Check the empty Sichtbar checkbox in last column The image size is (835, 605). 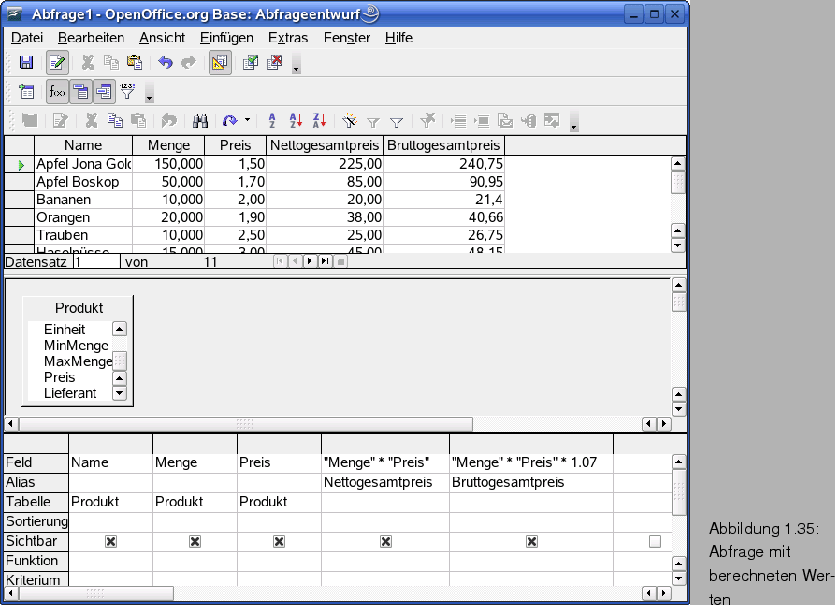click(655, 541)
